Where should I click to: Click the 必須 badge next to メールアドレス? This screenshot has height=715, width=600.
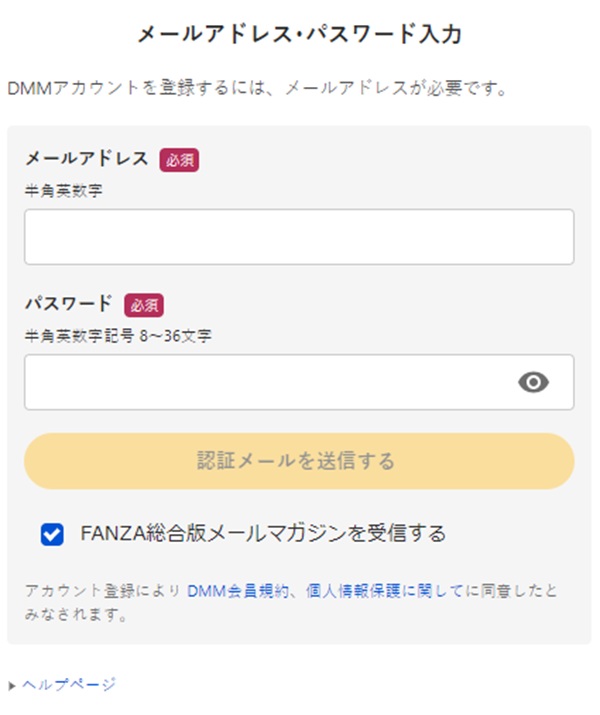coord(179,160)
